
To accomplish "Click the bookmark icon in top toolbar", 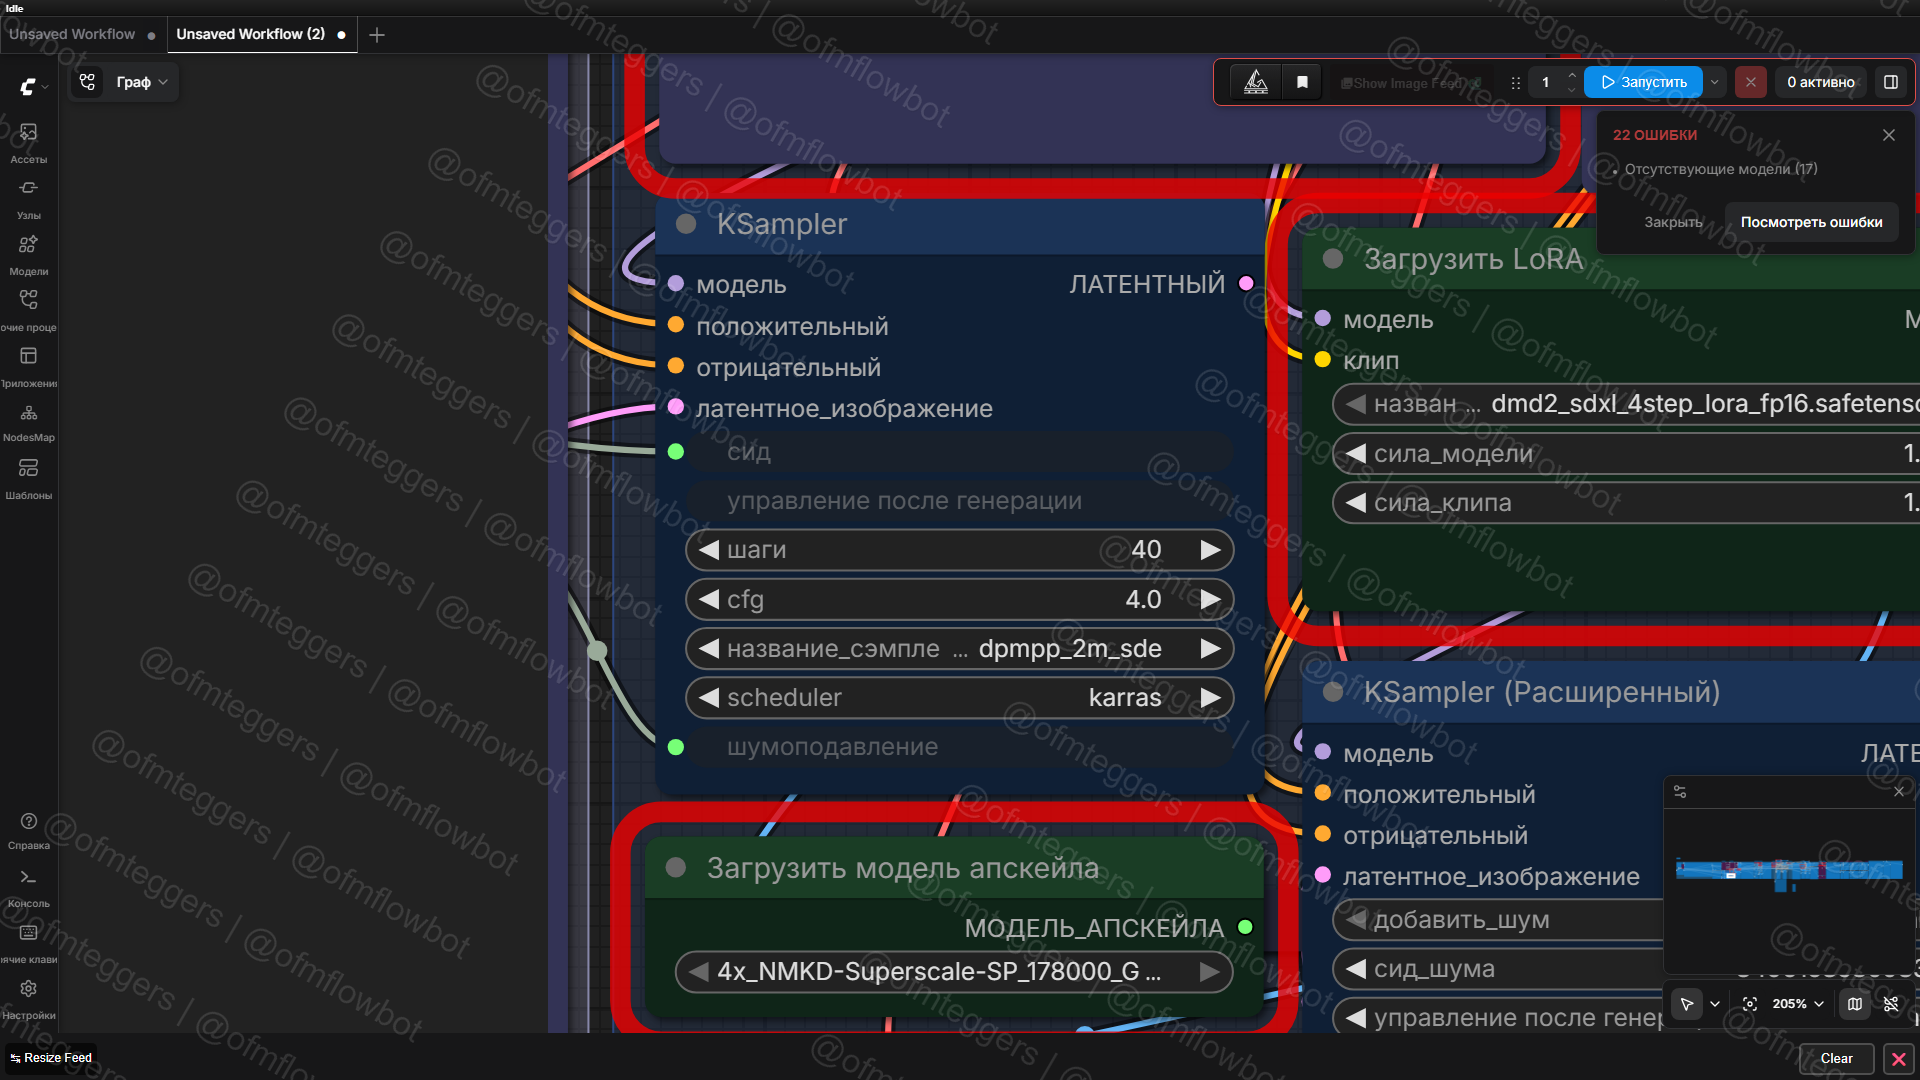I will pyautogui.click(x=1302, y=82).
